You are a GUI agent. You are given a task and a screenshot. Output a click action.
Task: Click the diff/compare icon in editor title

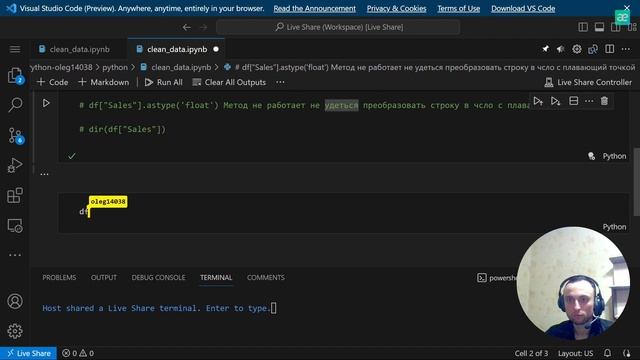593,49
